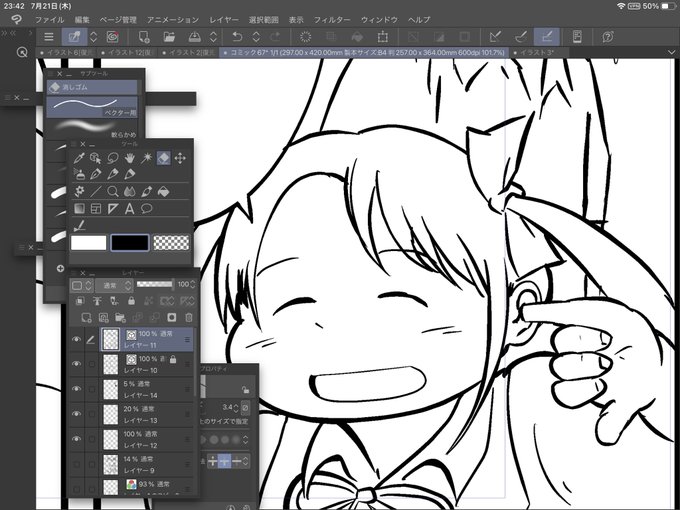Select the Eyedropper tool in tool palette
This screenshot has width=680, height=510.
(x=78, y=158)
